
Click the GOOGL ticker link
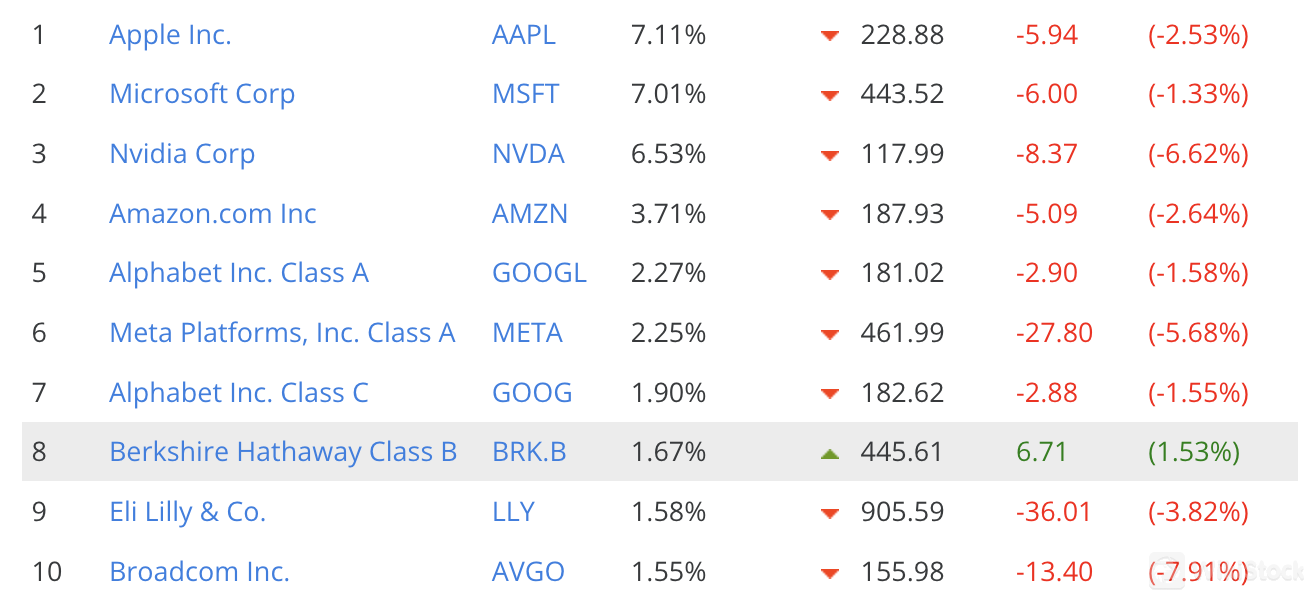coord(539,273)
